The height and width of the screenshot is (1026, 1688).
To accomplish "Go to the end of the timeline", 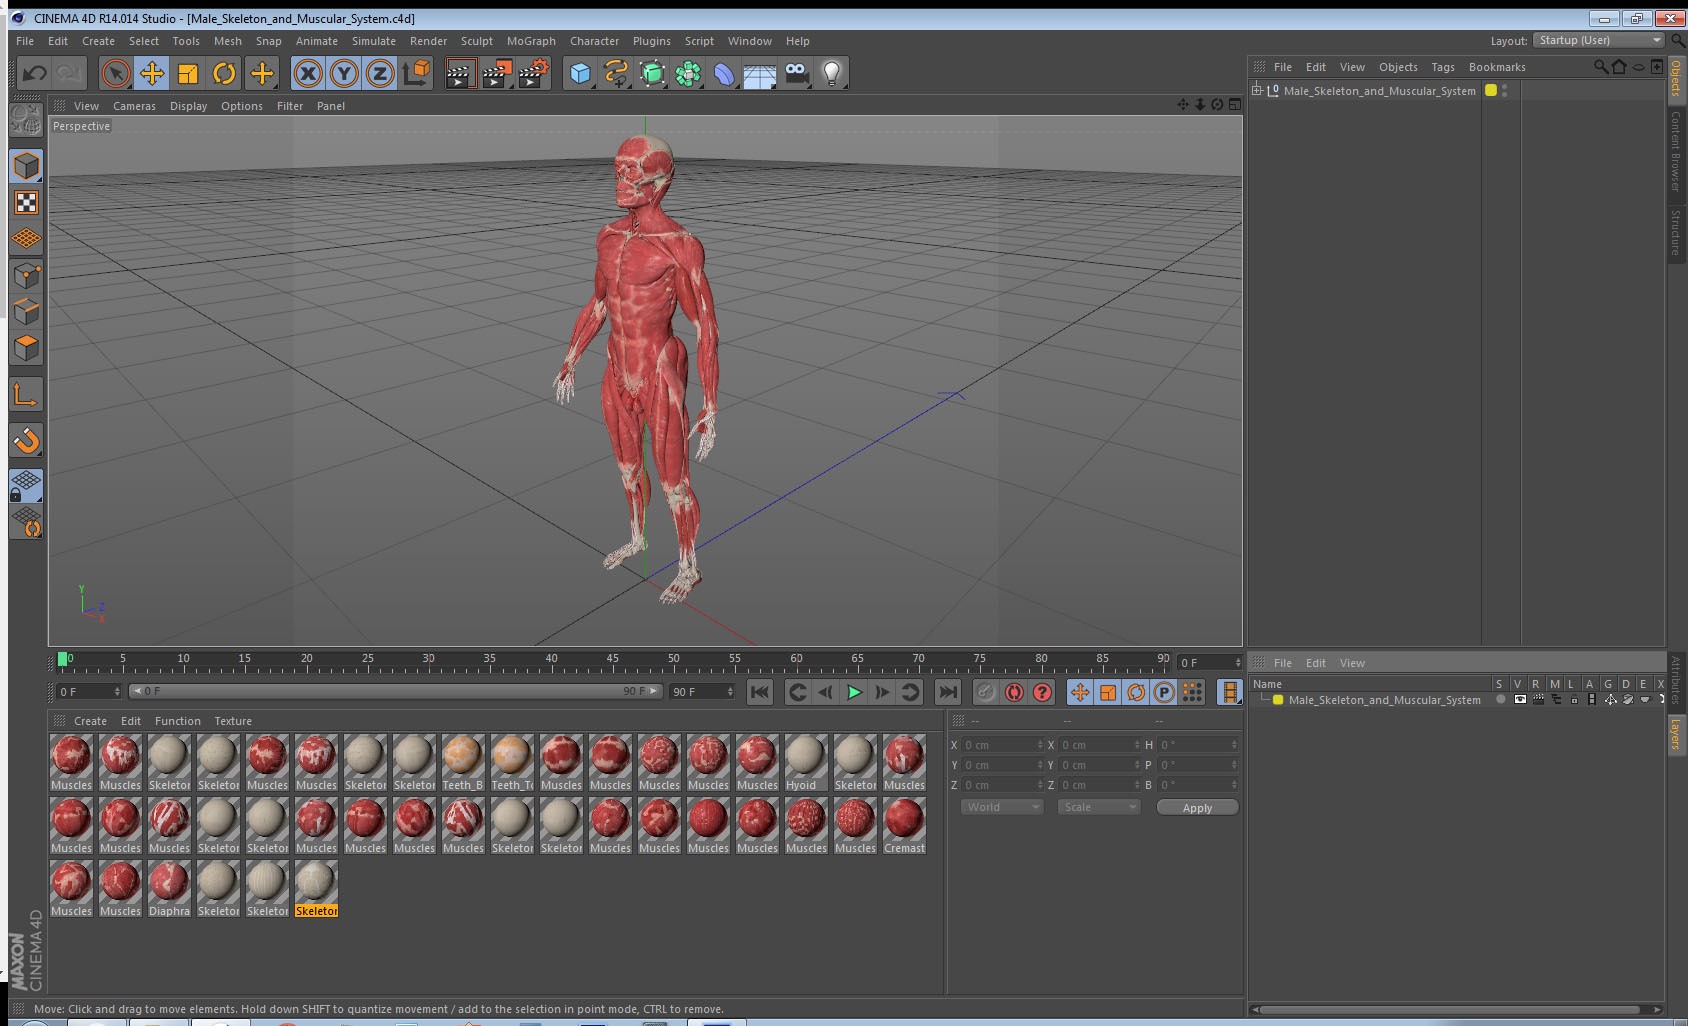I will pyautogui.click(x=947, y=692).
